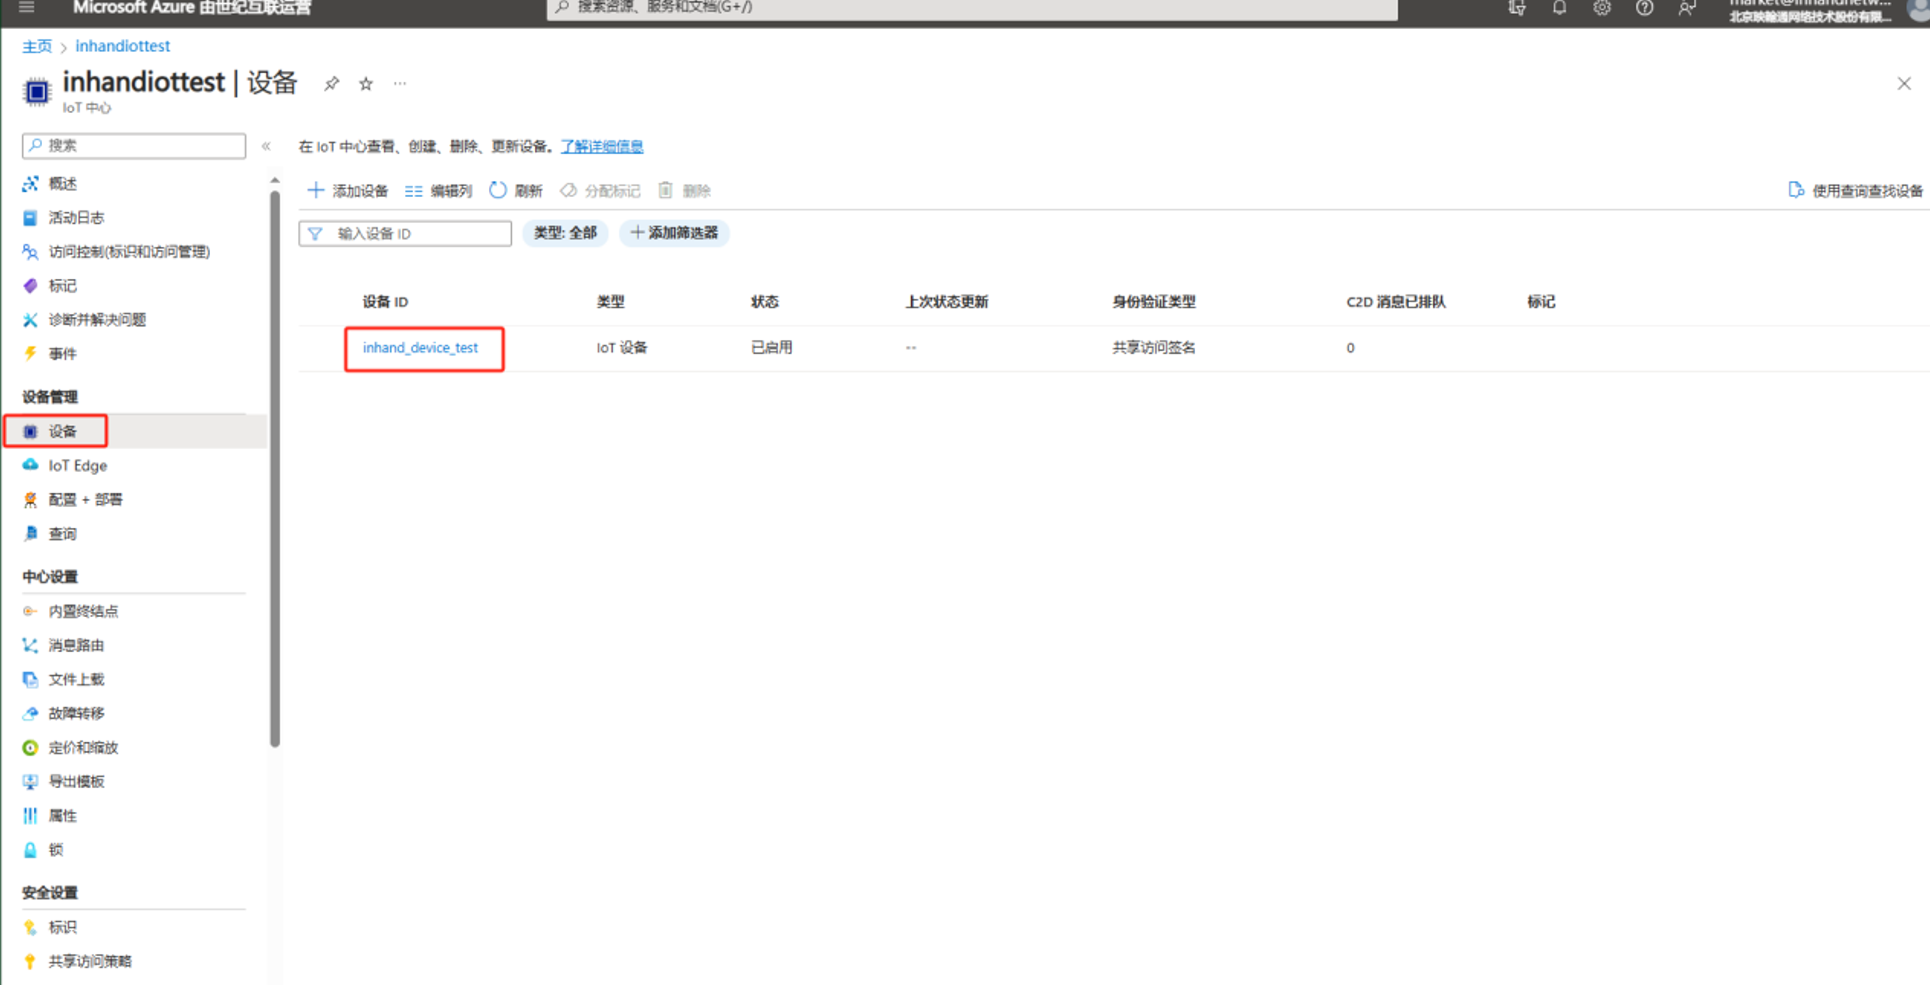
Task: Open 消息路由 message routing
Action: tap(76, 645)
